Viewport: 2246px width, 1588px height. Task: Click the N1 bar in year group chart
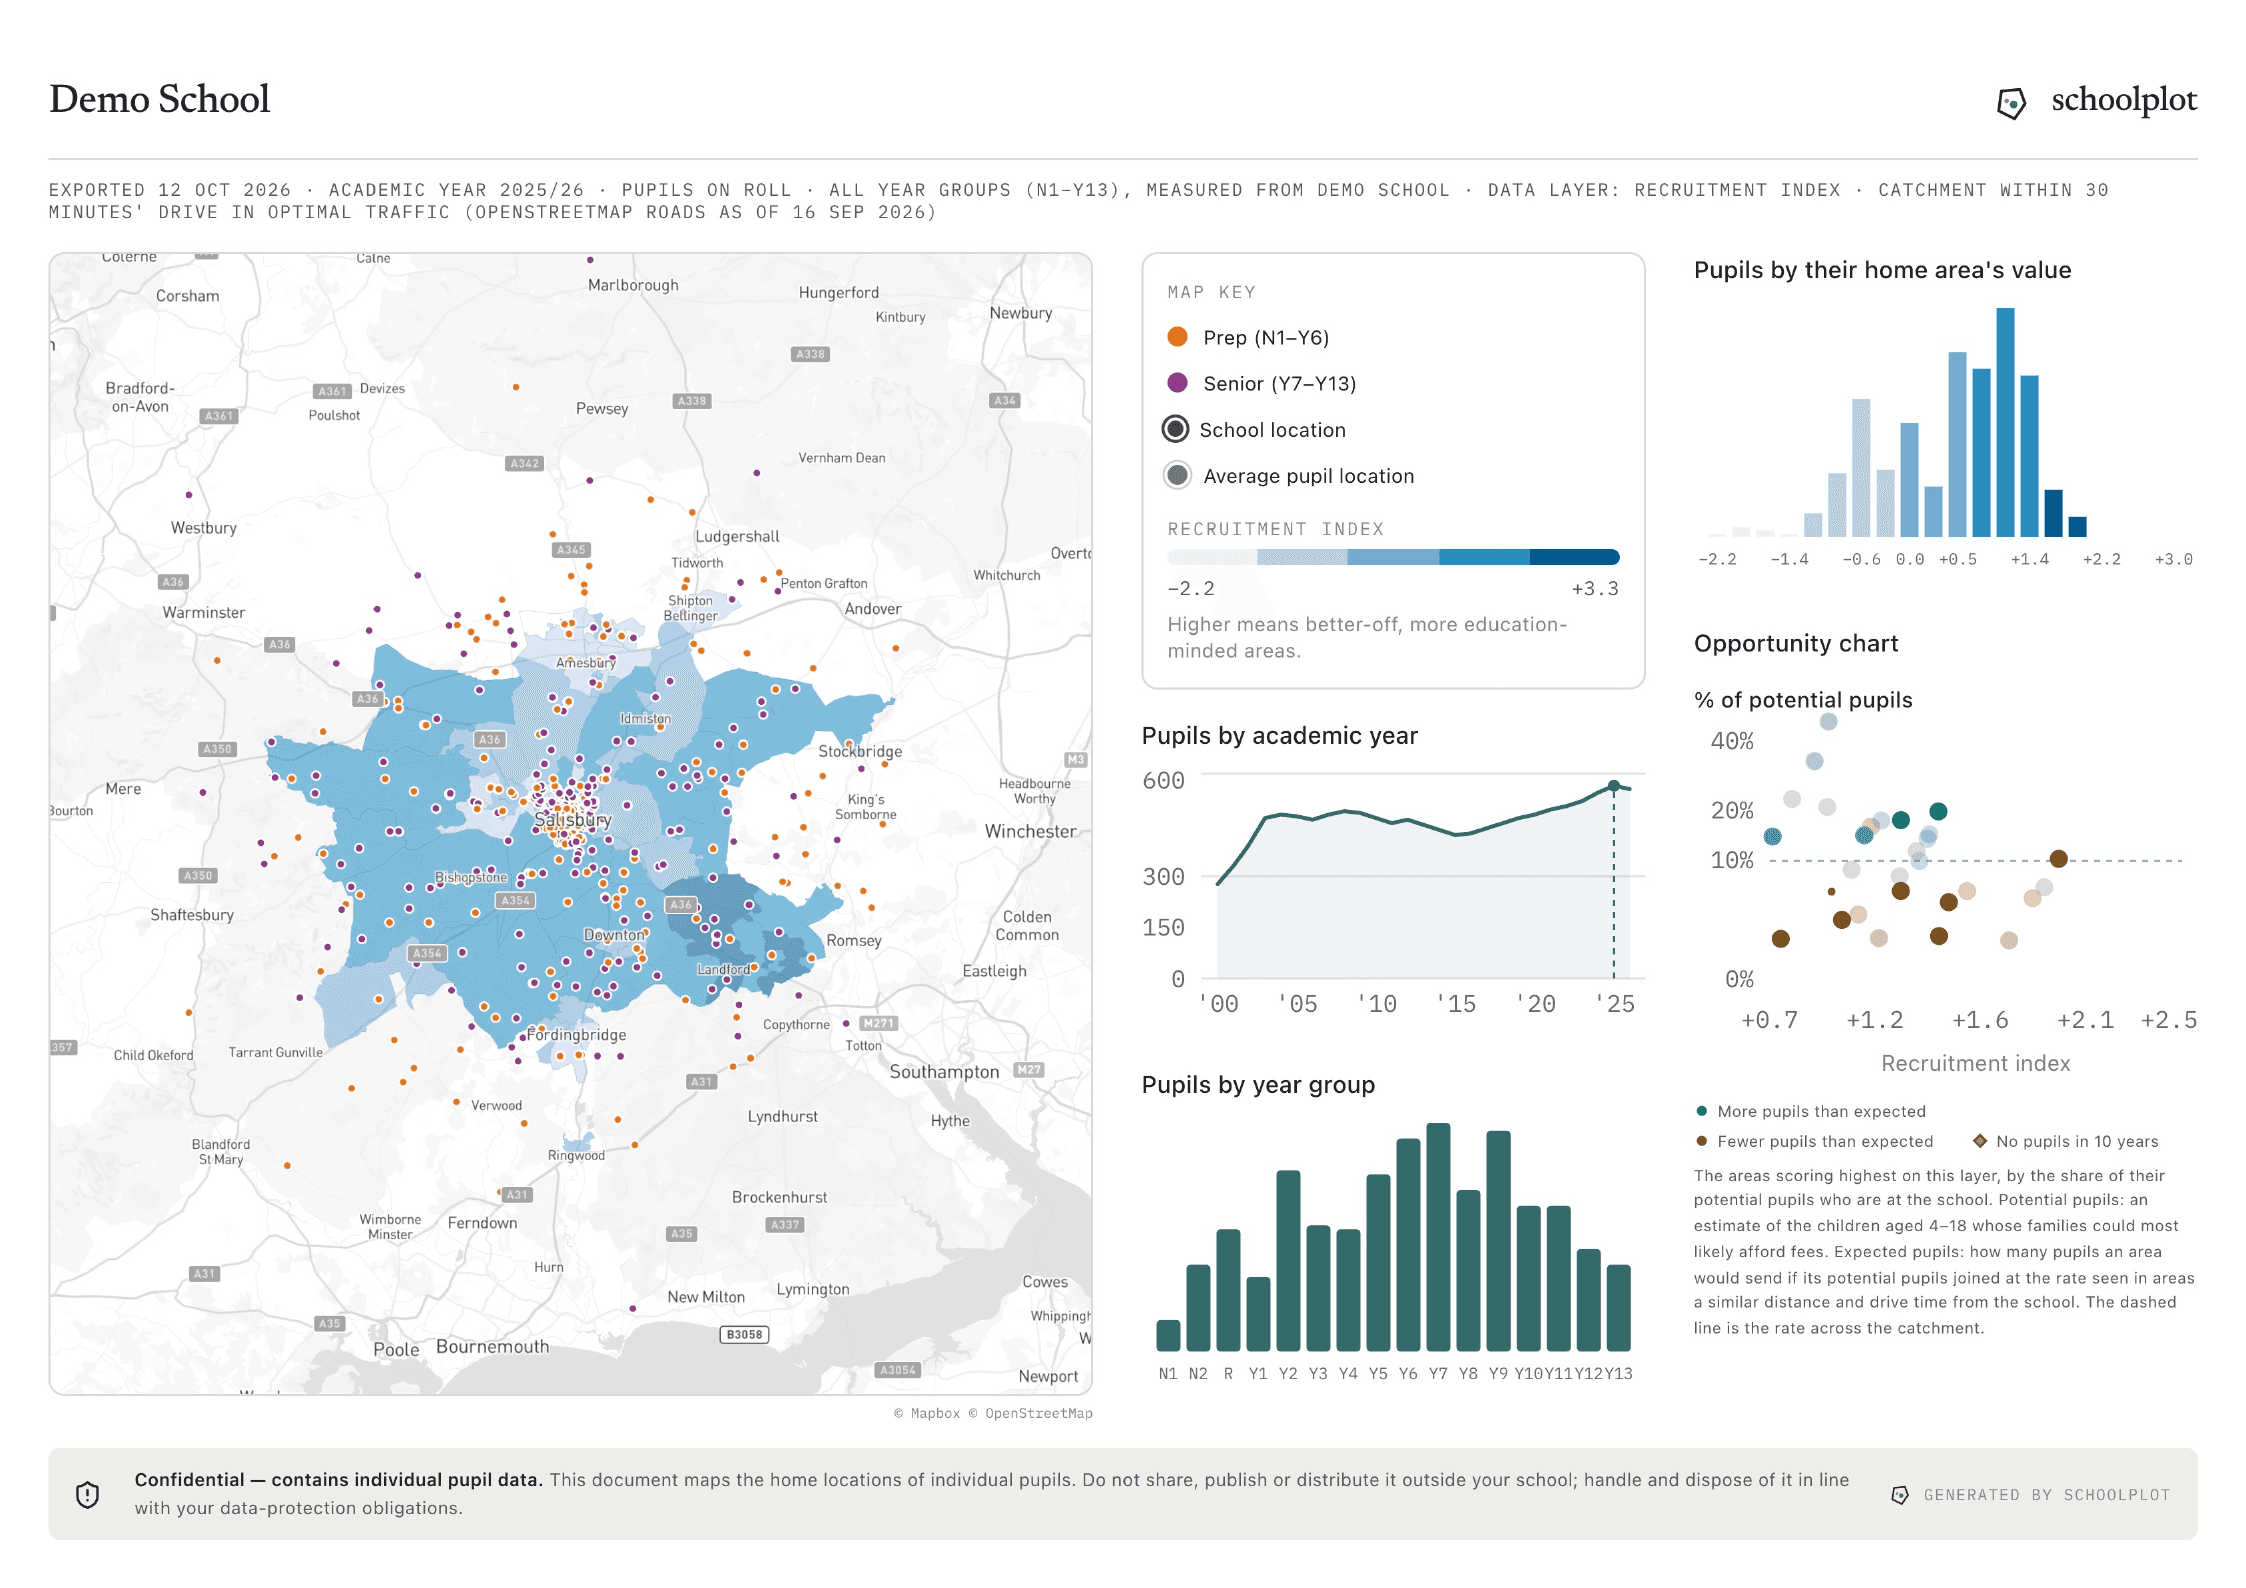[x=1168, y=1335]
